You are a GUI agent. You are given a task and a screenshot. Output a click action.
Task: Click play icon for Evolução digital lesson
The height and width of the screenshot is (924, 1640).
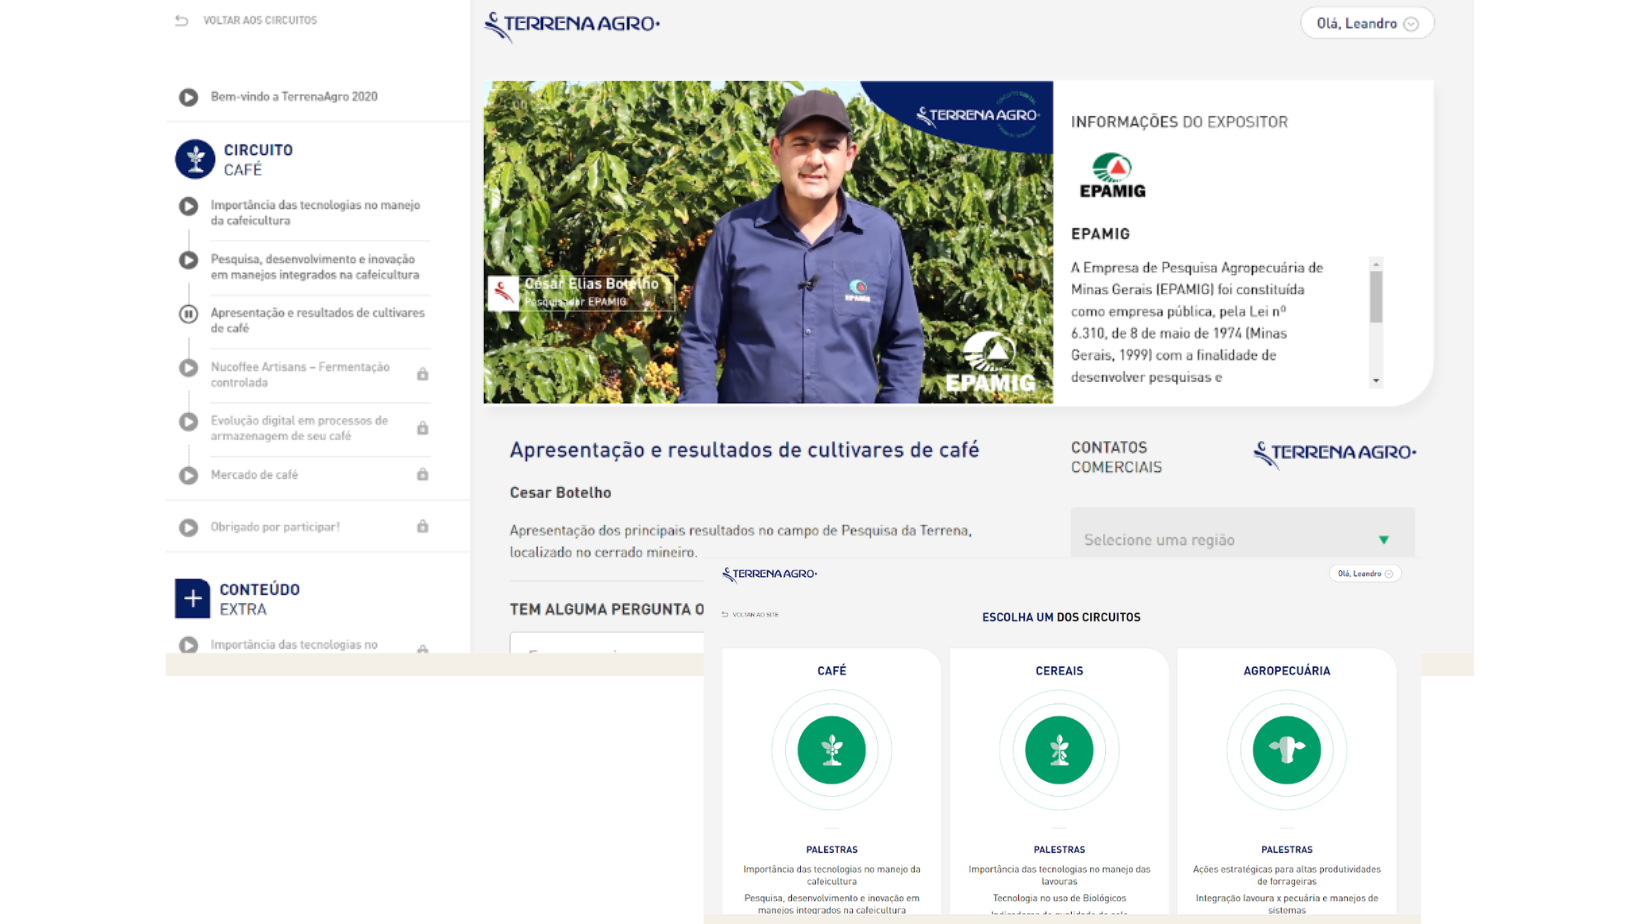click(x=188, y=422)
